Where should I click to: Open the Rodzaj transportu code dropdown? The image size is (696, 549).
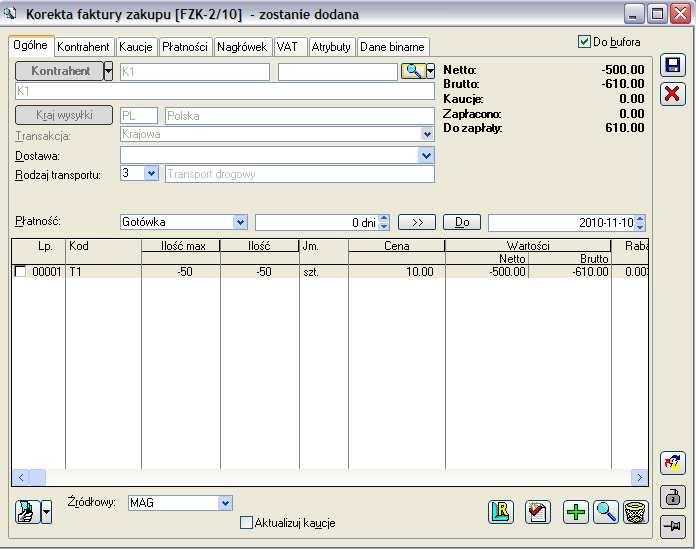click(x=151, y=173)
